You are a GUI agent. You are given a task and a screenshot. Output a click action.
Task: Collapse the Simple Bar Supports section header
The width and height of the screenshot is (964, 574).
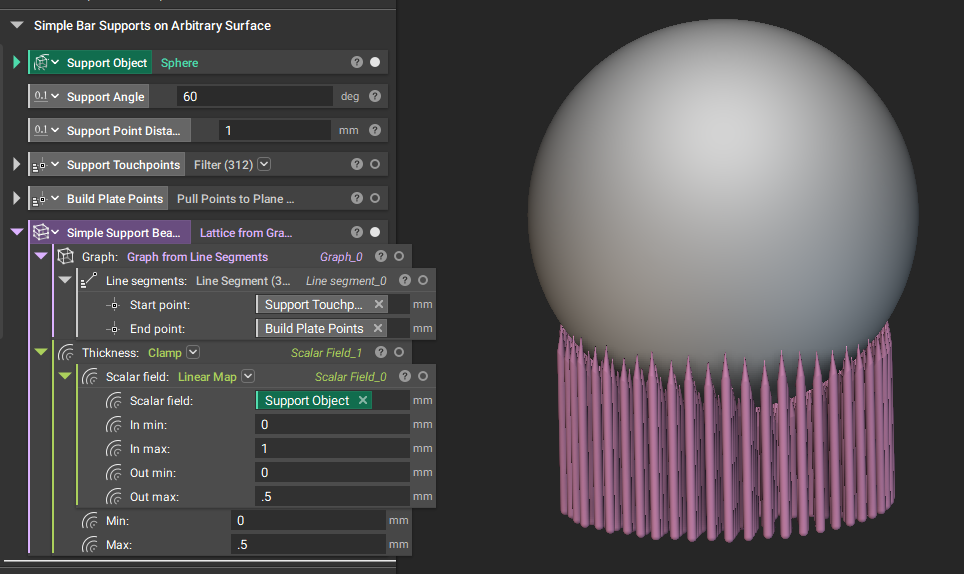point(17,25)
